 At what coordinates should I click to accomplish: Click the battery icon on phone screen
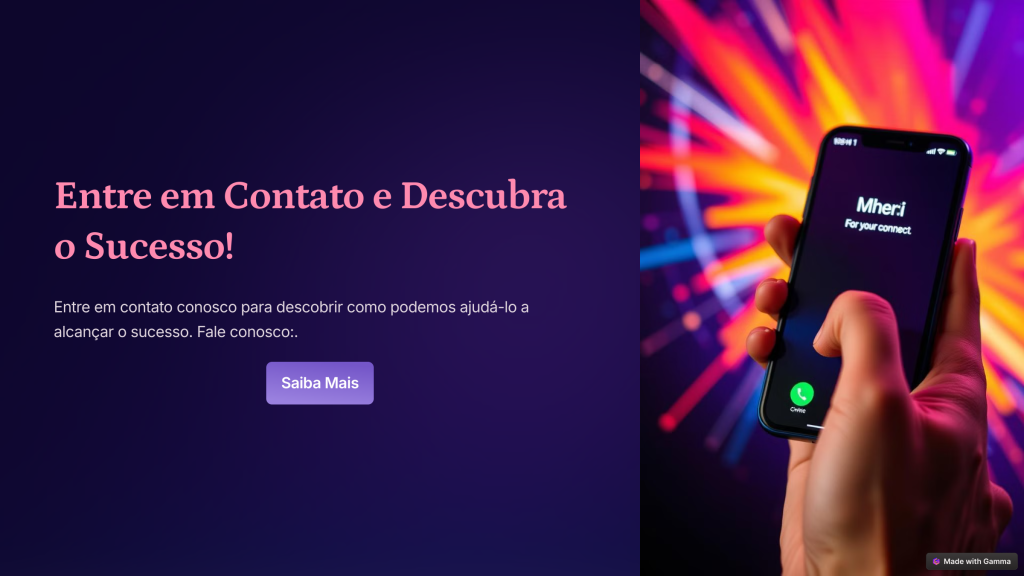[x=952, y=153]
